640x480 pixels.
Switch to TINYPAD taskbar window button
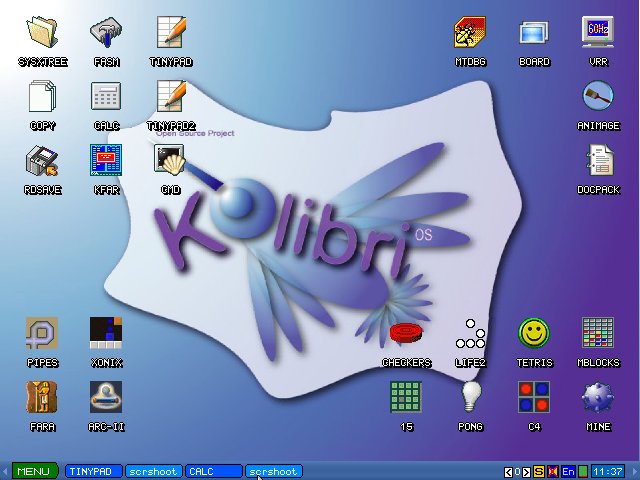[x=95, y=471]
